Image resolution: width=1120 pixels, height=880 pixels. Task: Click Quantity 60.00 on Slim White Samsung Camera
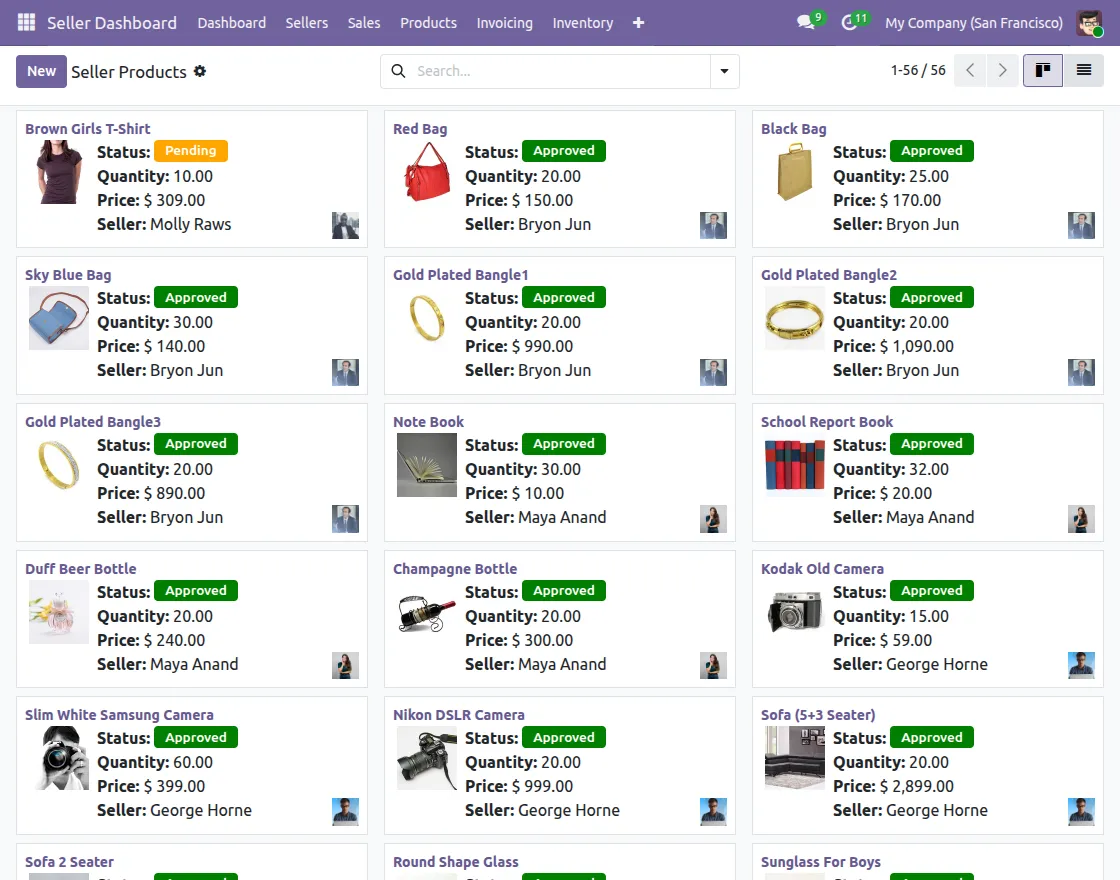[155, 763]
